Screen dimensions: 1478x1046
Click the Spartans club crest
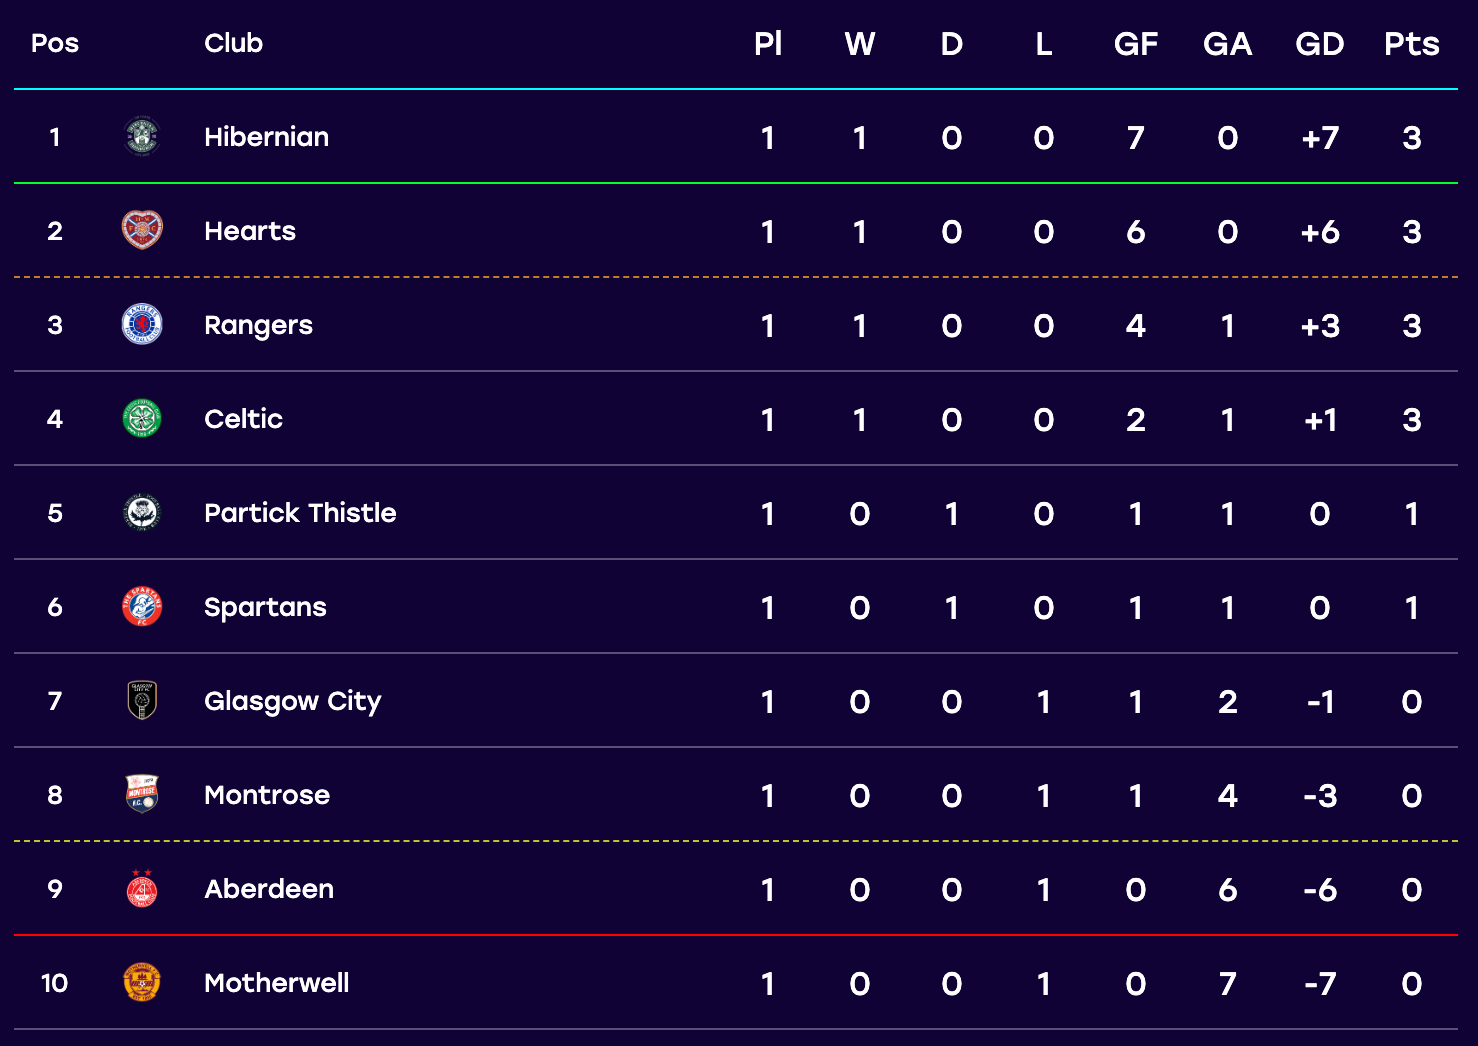click(142, 606)
